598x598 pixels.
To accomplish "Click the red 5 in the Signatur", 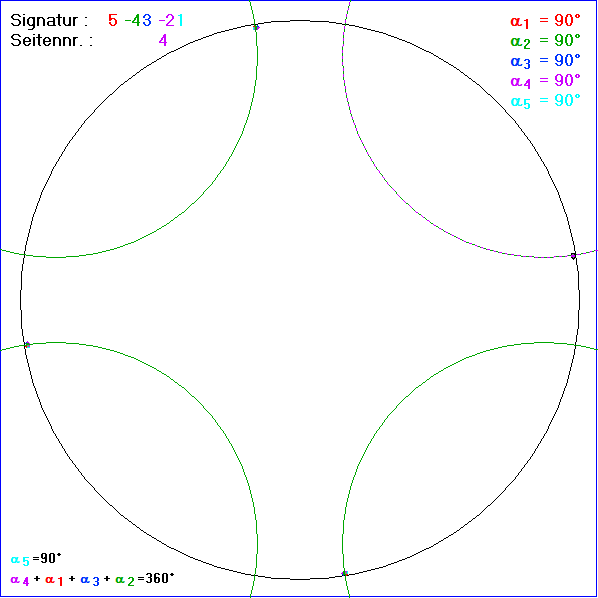I will (x=113, y=20).
